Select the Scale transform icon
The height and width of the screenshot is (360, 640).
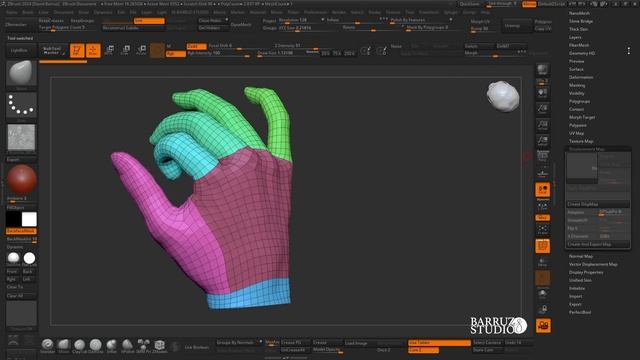point(126,50)
